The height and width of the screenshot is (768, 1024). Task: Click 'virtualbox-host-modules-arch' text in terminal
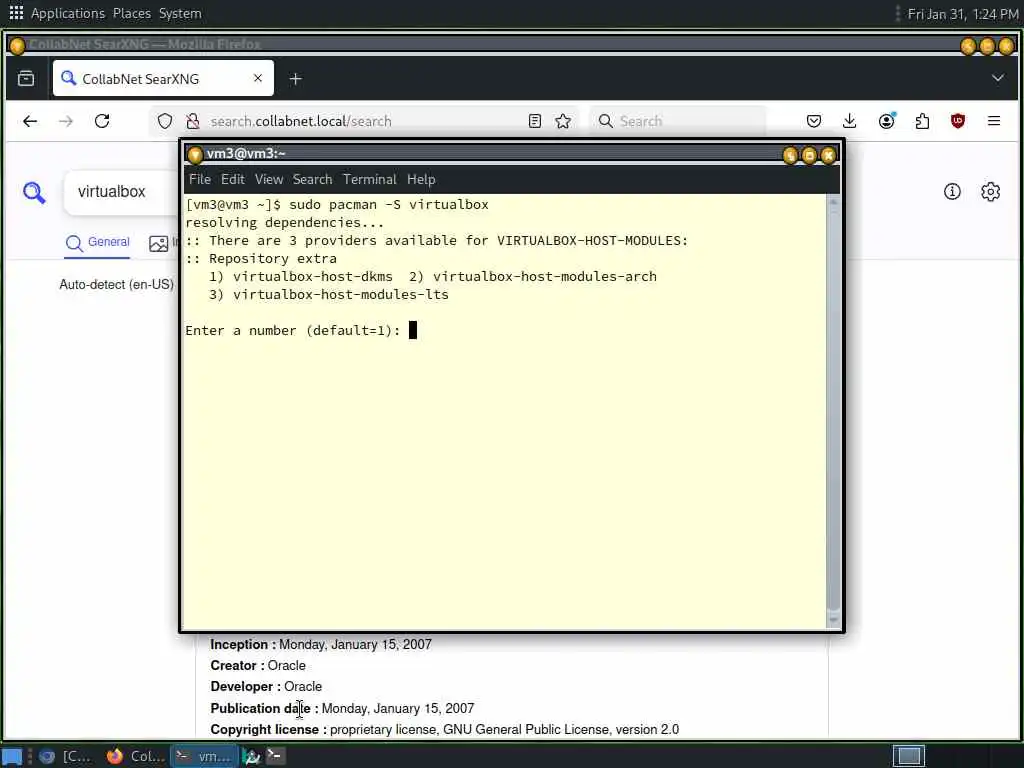tap(545, 276)
